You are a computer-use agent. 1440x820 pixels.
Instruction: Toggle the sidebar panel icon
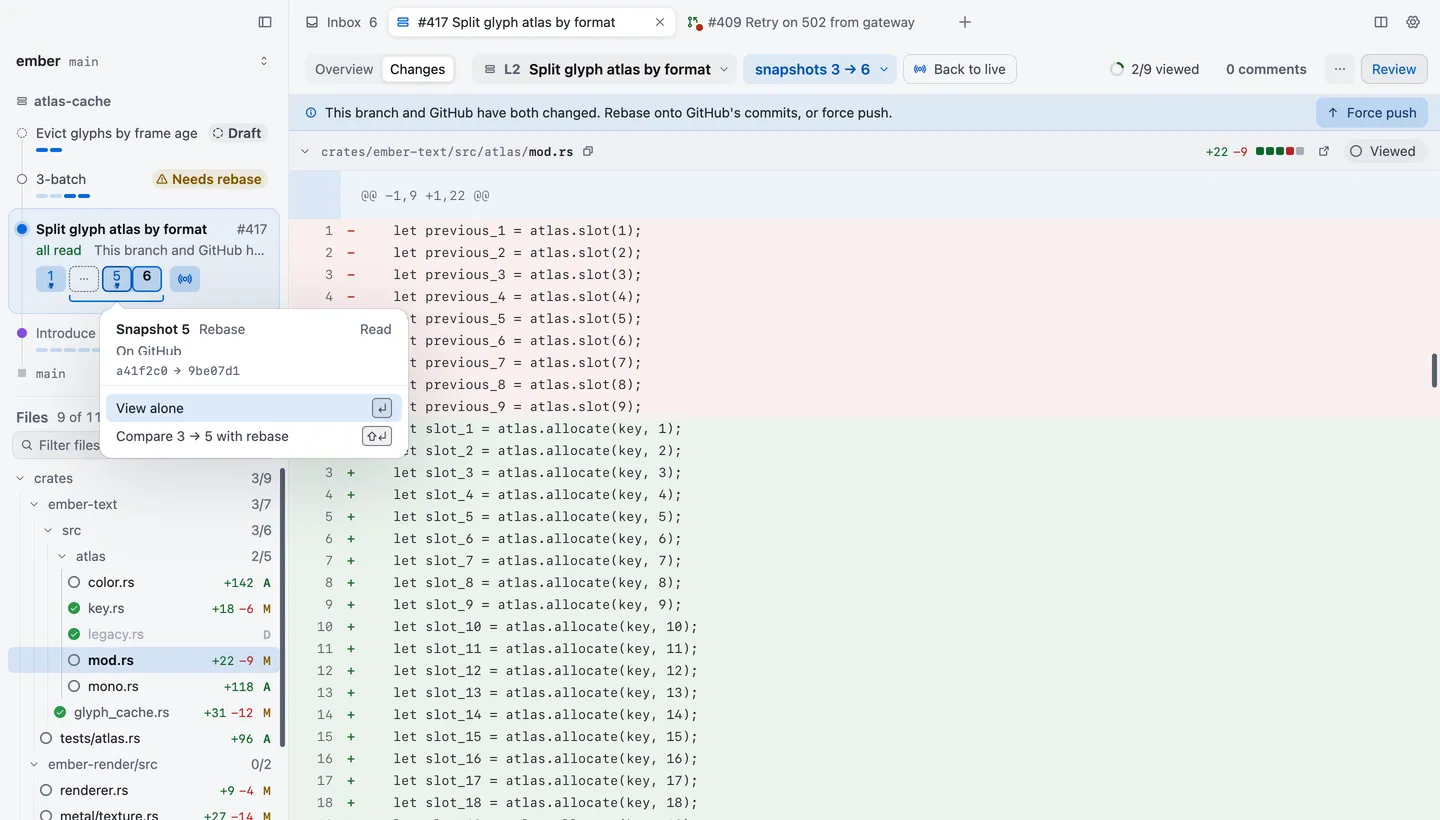click(x=265, y=22)
